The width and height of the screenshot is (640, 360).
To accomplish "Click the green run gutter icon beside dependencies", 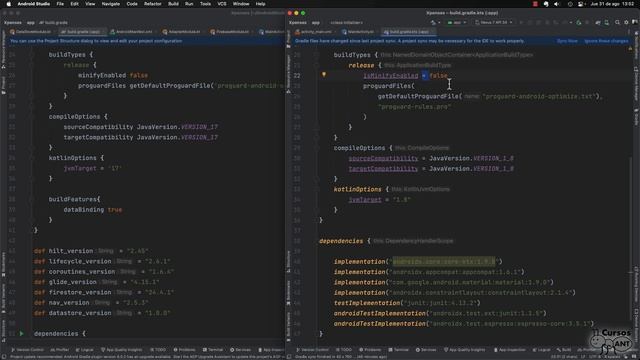I will (x=22, y=333).
